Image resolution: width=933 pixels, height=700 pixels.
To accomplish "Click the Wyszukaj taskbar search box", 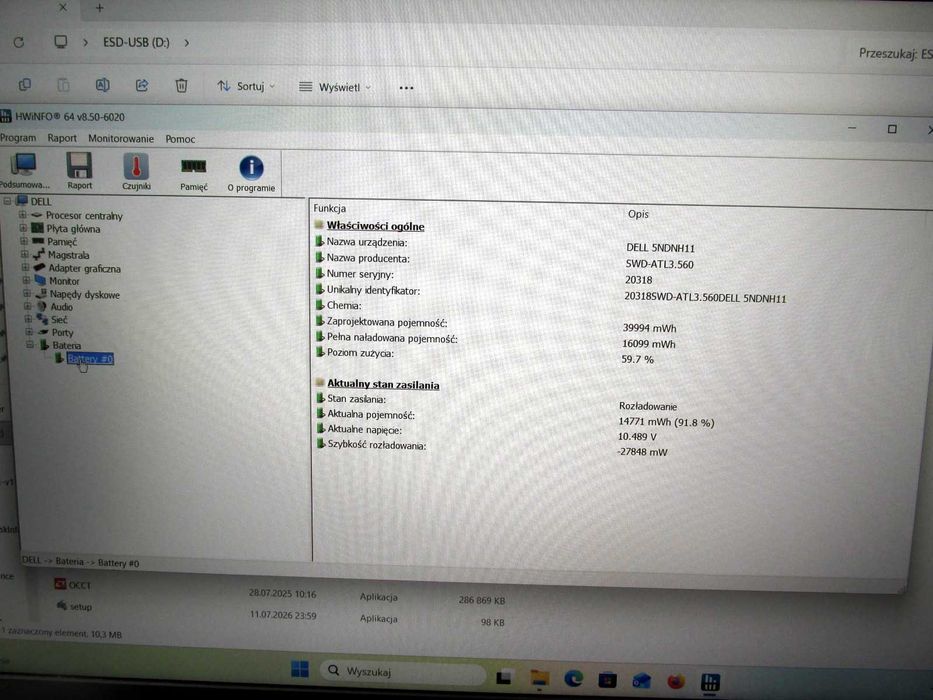I will coord(403,671).
